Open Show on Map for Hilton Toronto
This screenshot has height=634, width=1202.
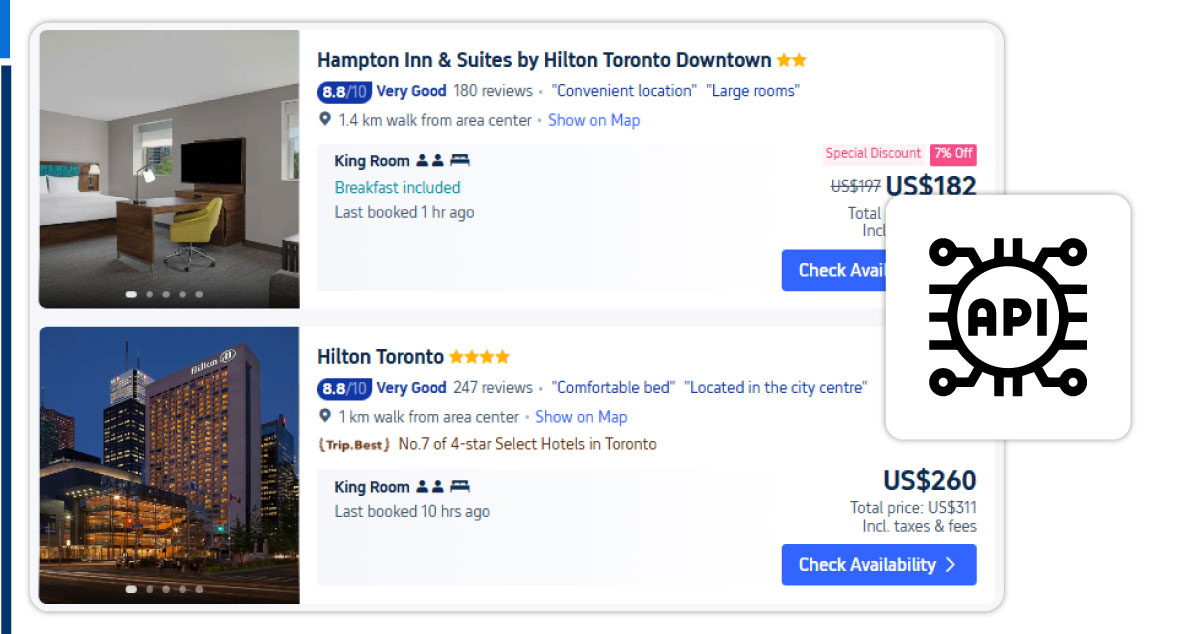click(x=581, y=417)
